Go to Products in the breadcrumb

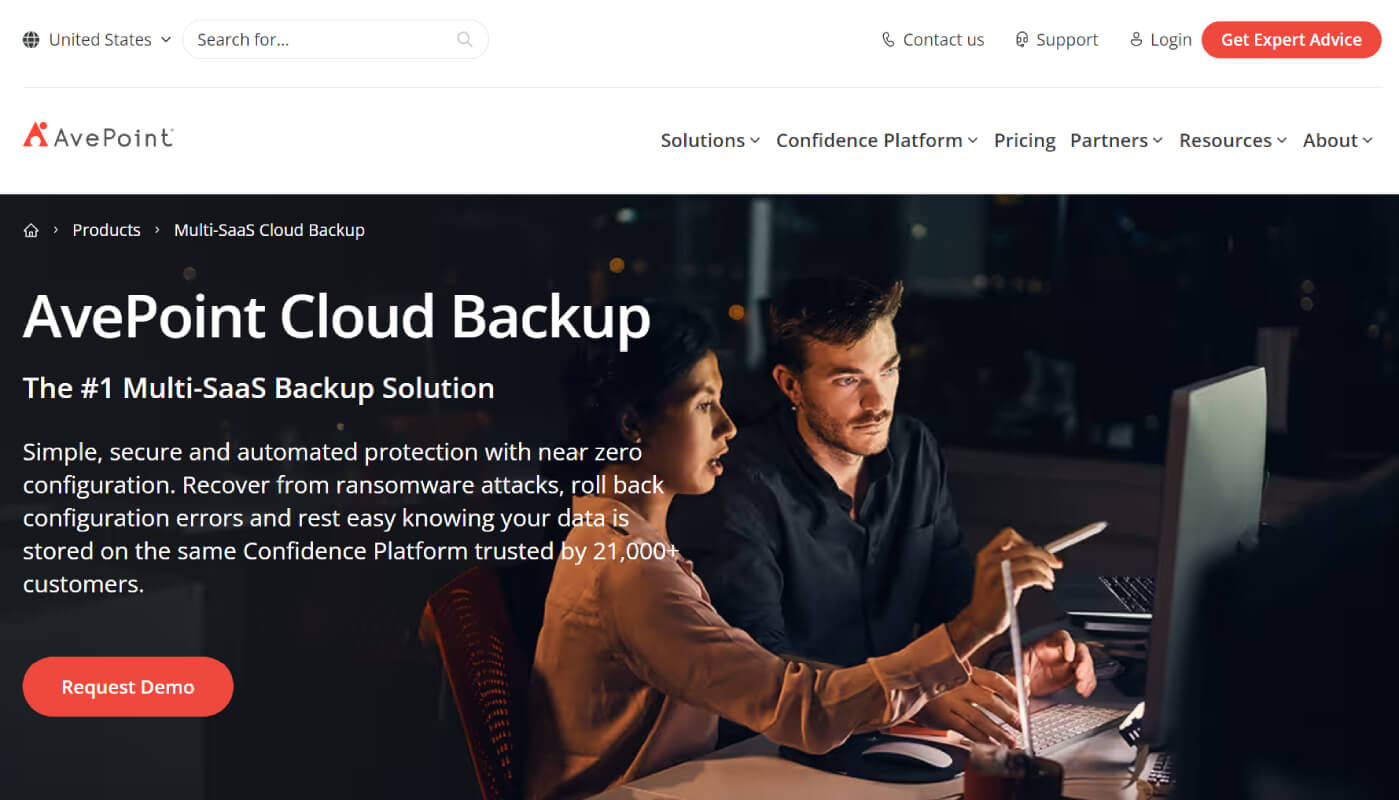click(106, 230)
